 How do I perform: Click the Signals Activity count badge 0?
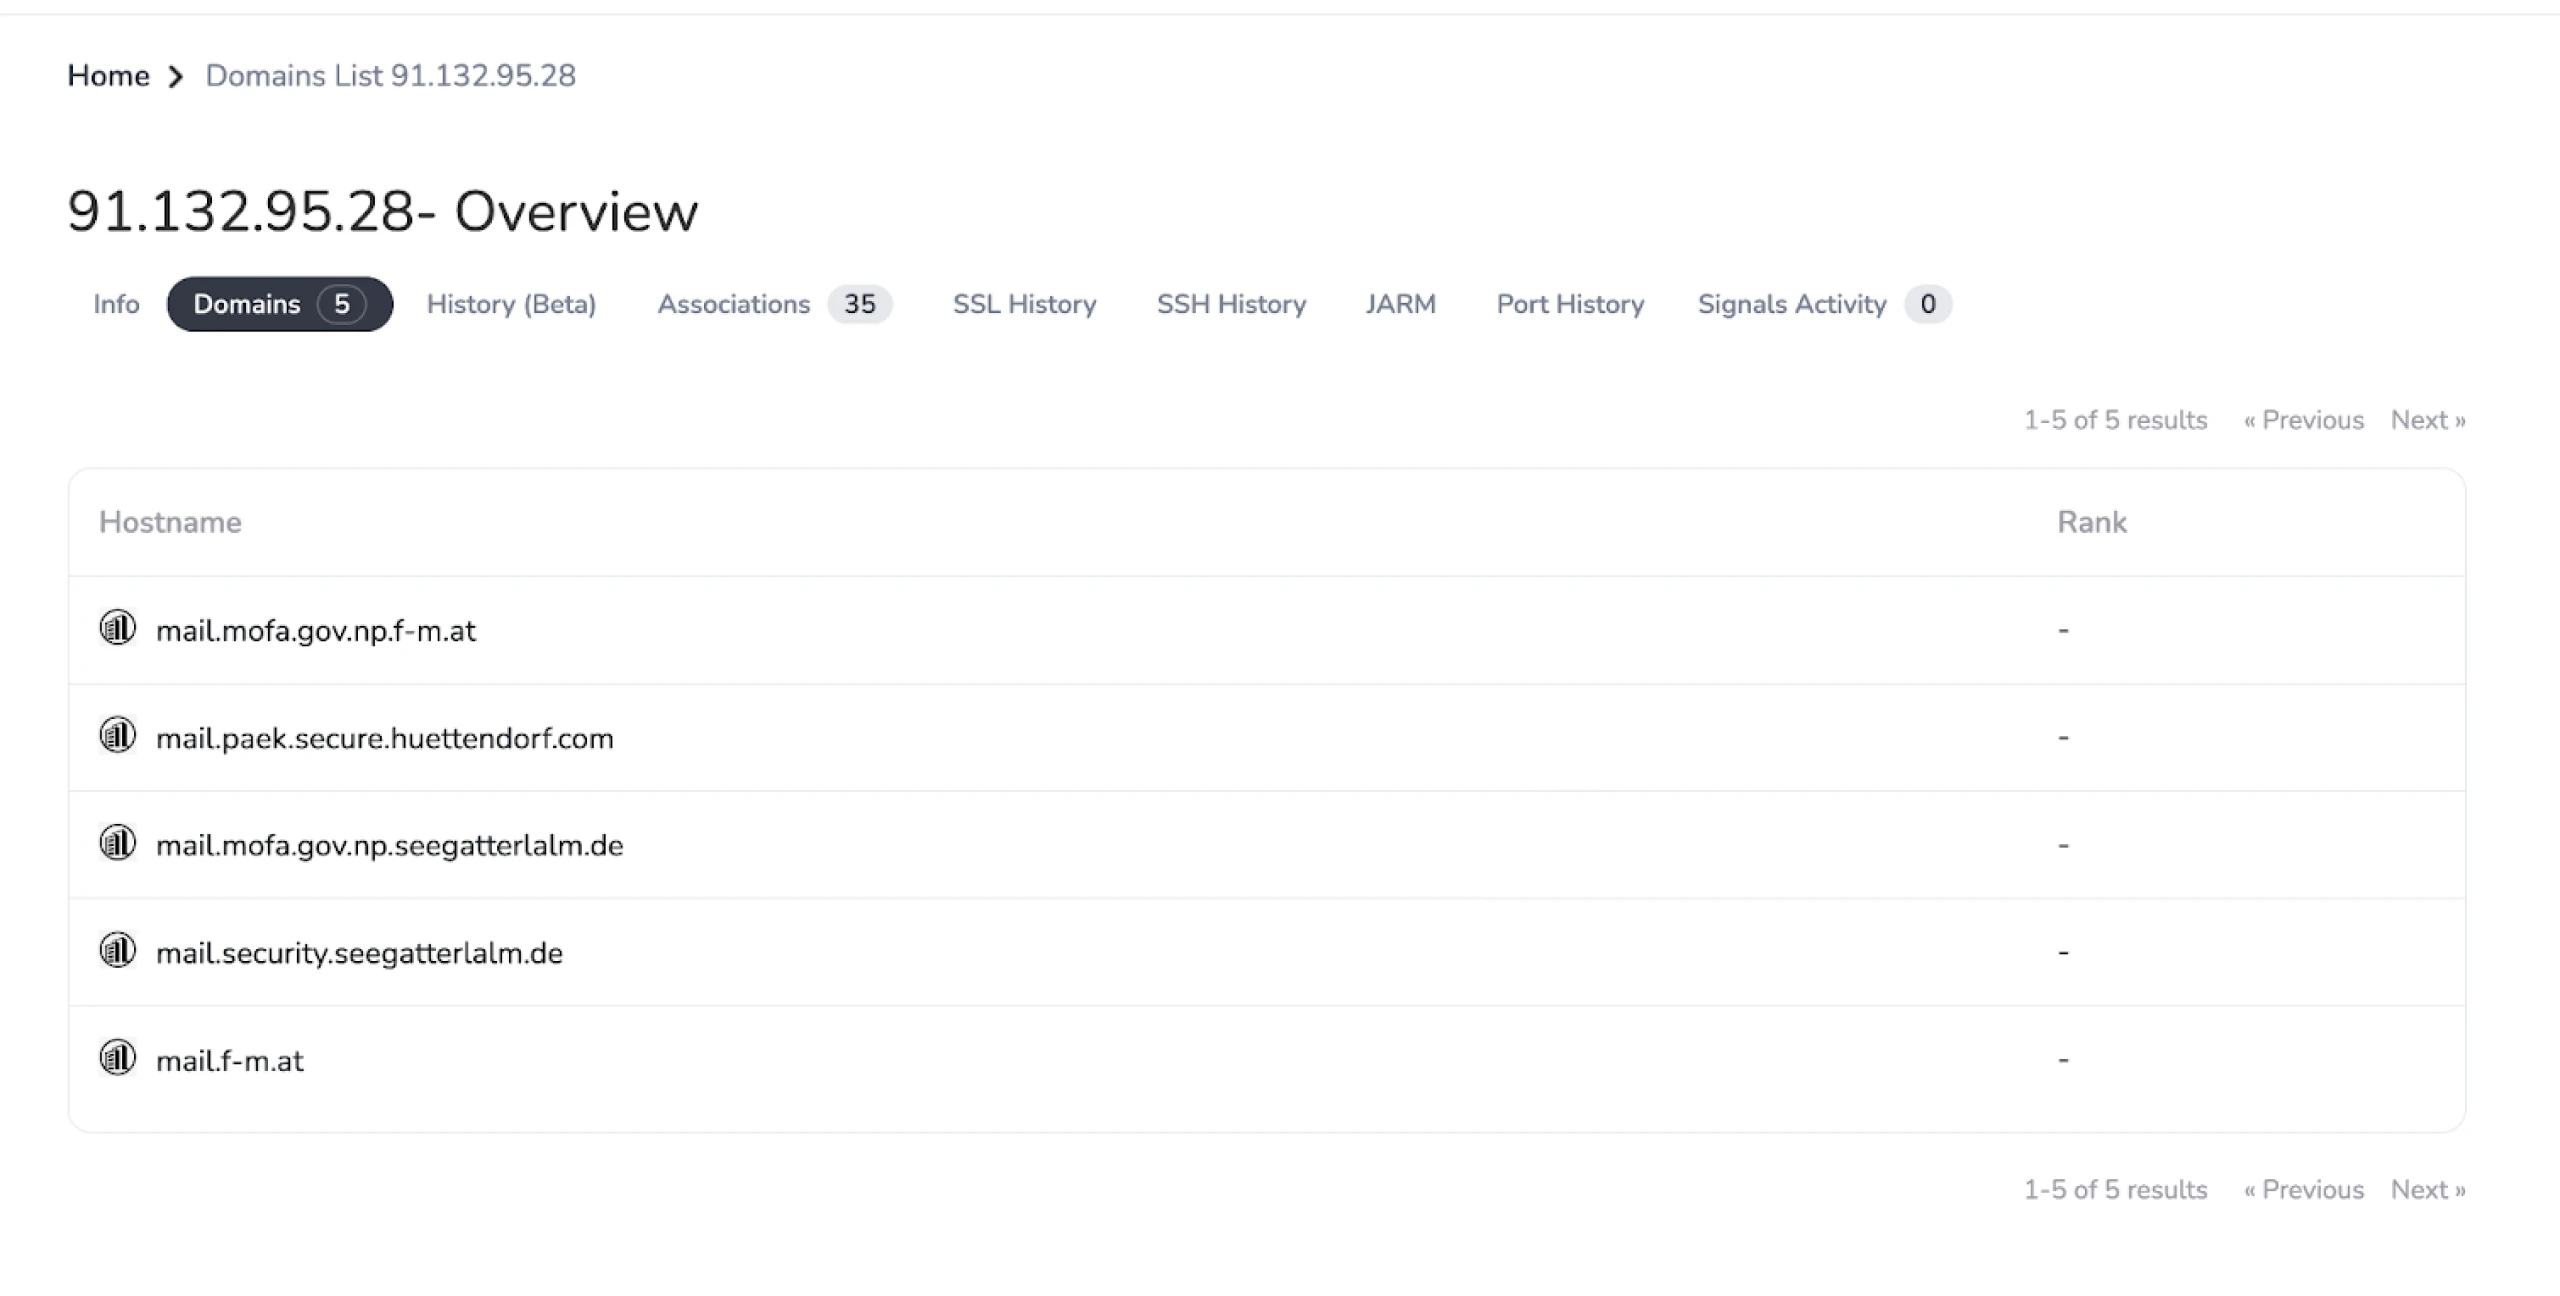(x=1927, y=304)
